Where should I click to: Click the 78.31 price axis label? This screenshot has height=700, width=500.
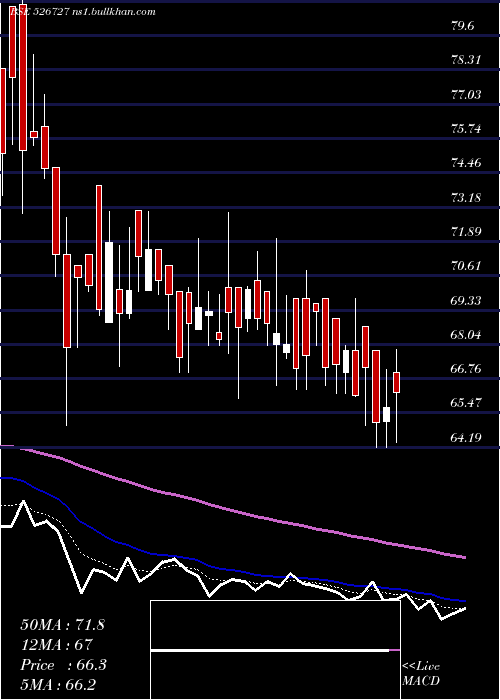tap(466, 60)
